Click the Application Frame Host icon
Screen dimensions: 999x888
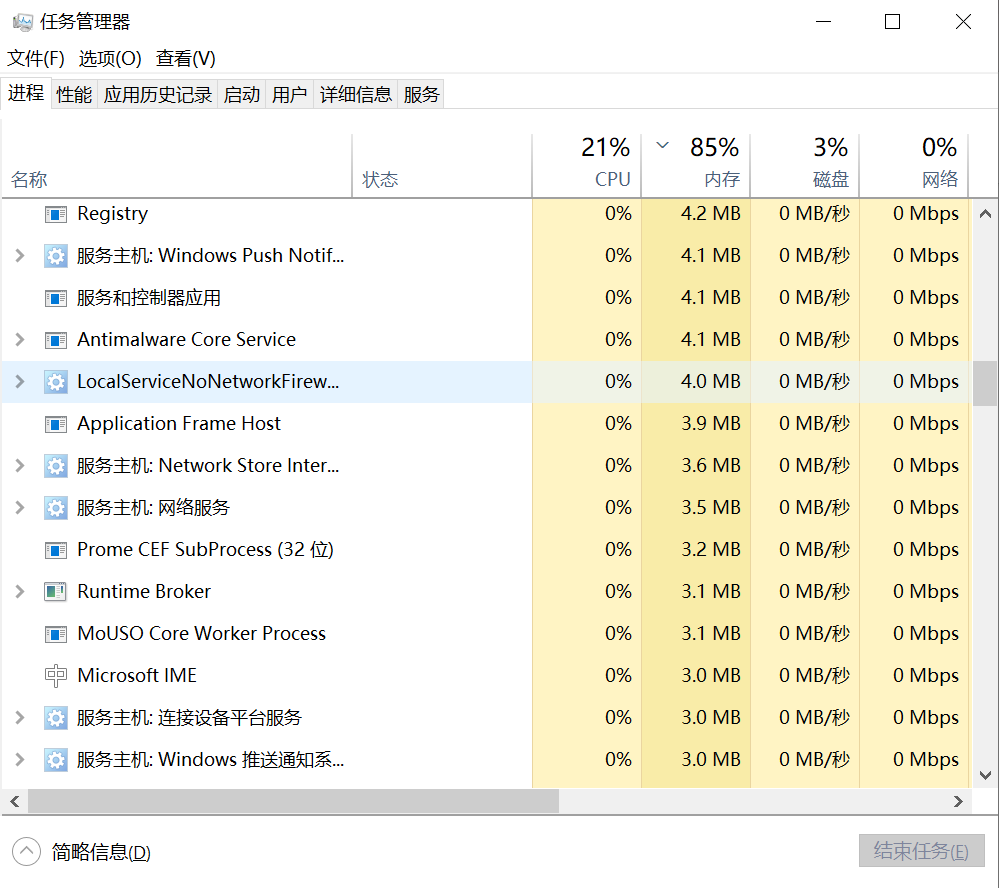[55, 424]
